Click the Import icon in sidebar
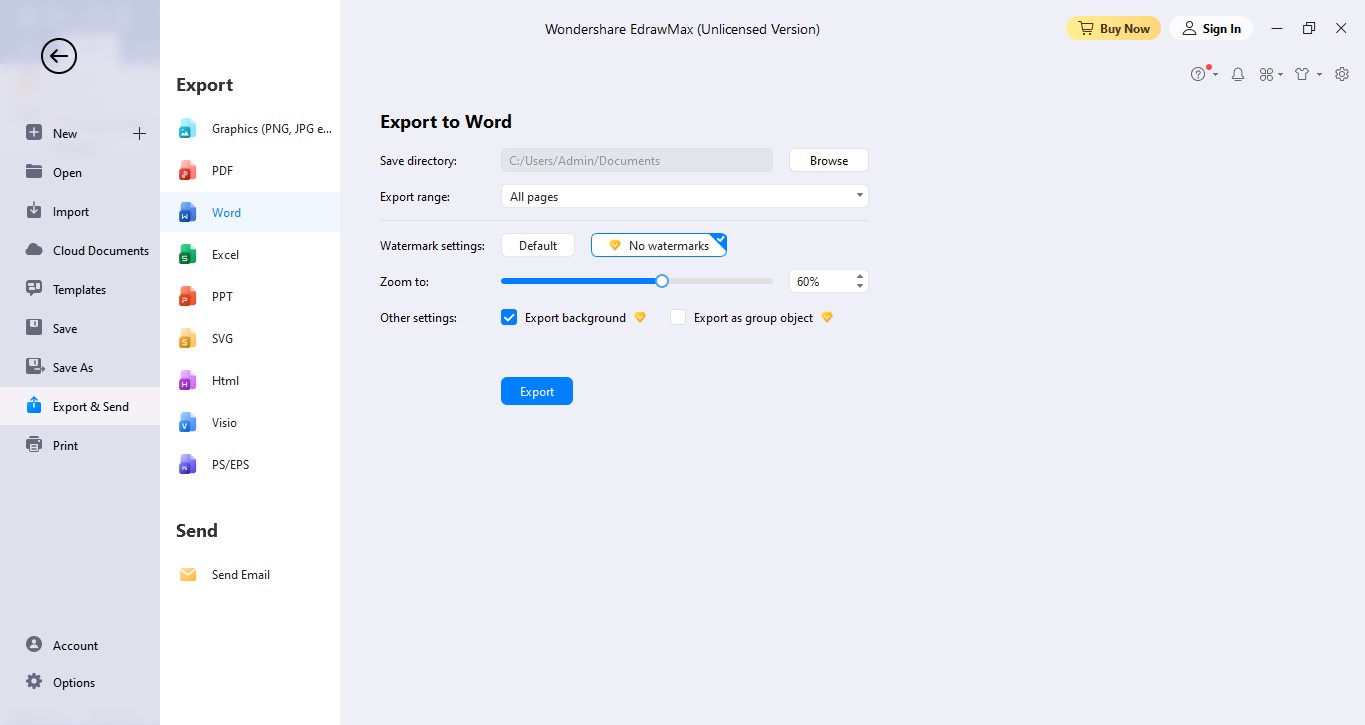Image resolution: width=1365 pixels, height=725 pixels. click(x=34, y=211)
